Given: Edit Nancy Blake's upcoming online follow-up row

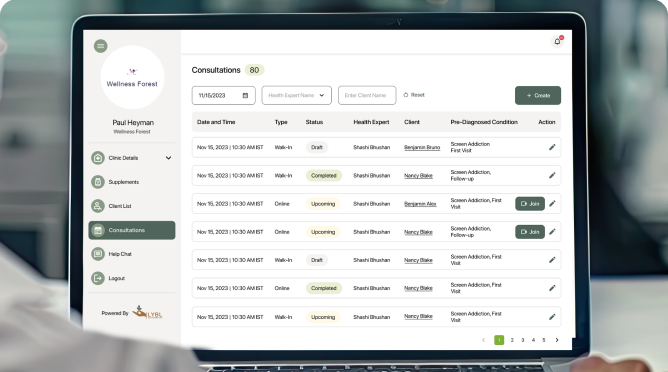Looking at the screenshot, I should tap(552, 231).
